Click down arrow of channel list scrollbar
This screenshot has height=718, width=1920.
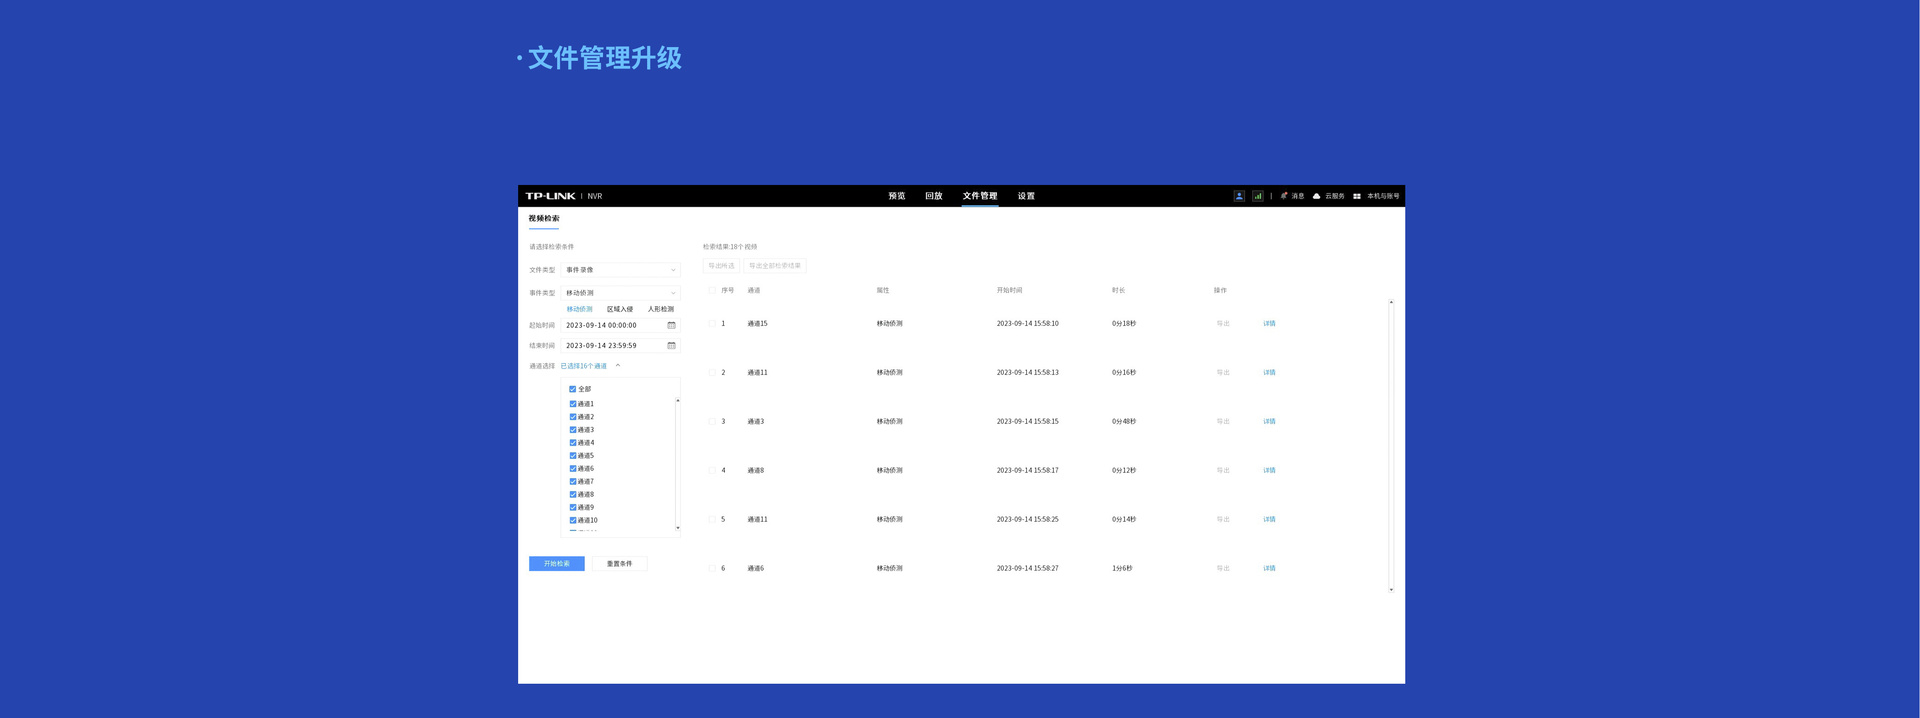coord(678,528)
